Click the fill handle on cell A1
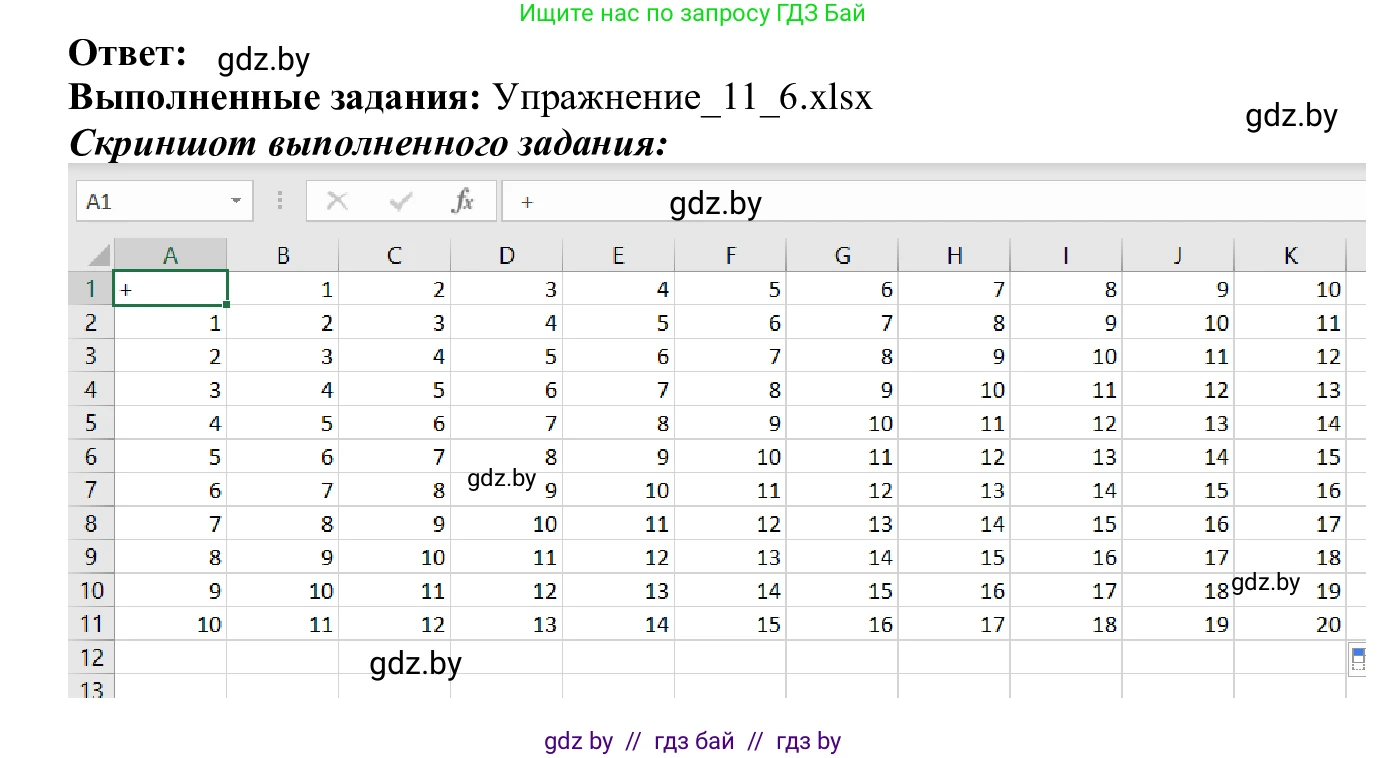This screenshot has width=1388, height=758. click(228, 302)
